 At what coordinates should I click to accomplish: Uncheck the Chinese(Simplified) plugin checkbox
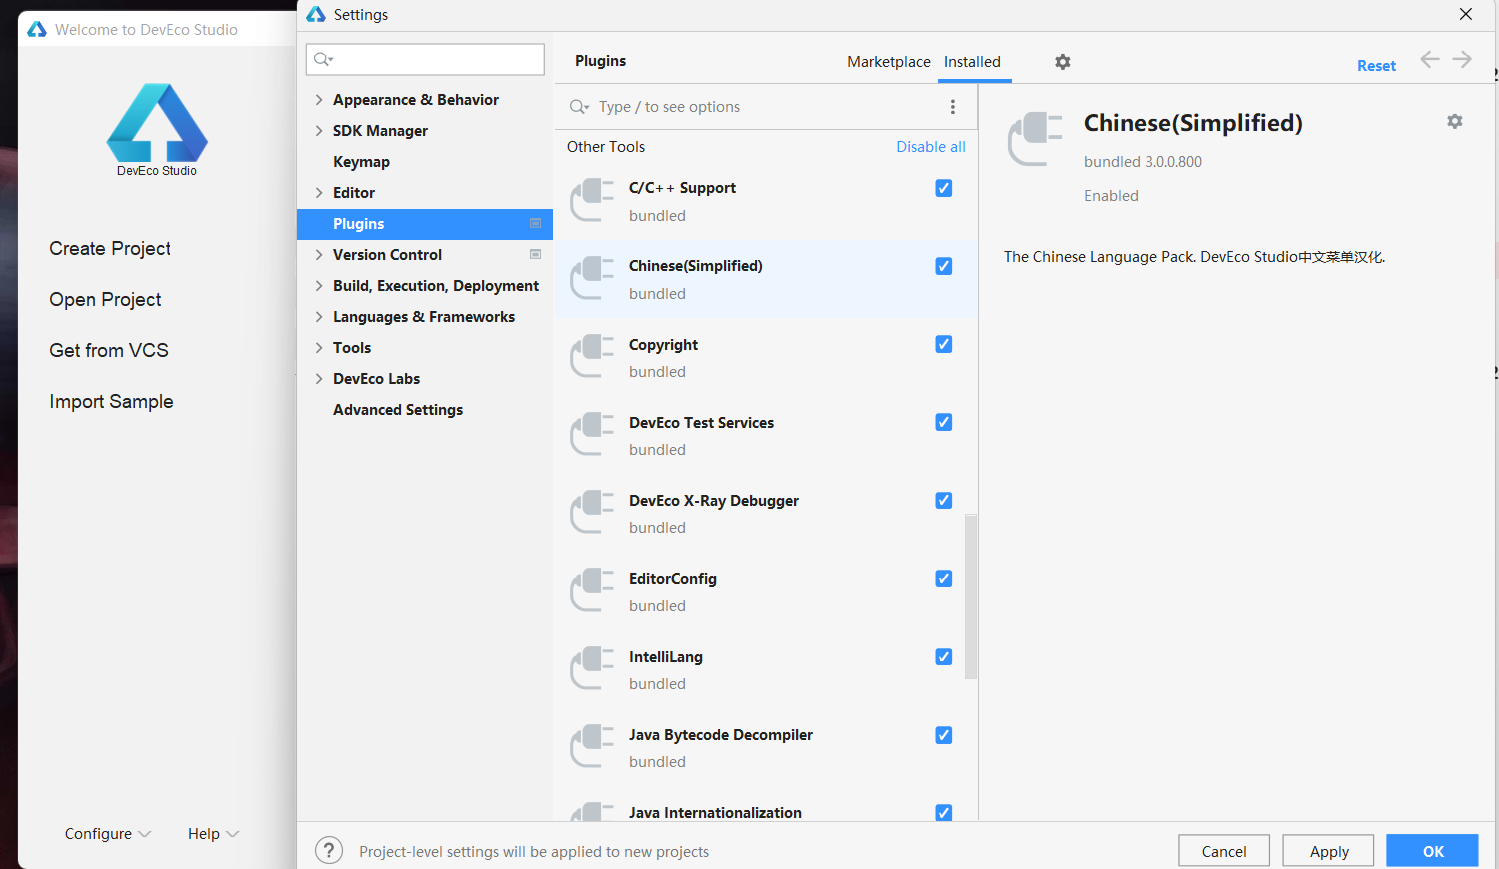(x=943, y=266)
